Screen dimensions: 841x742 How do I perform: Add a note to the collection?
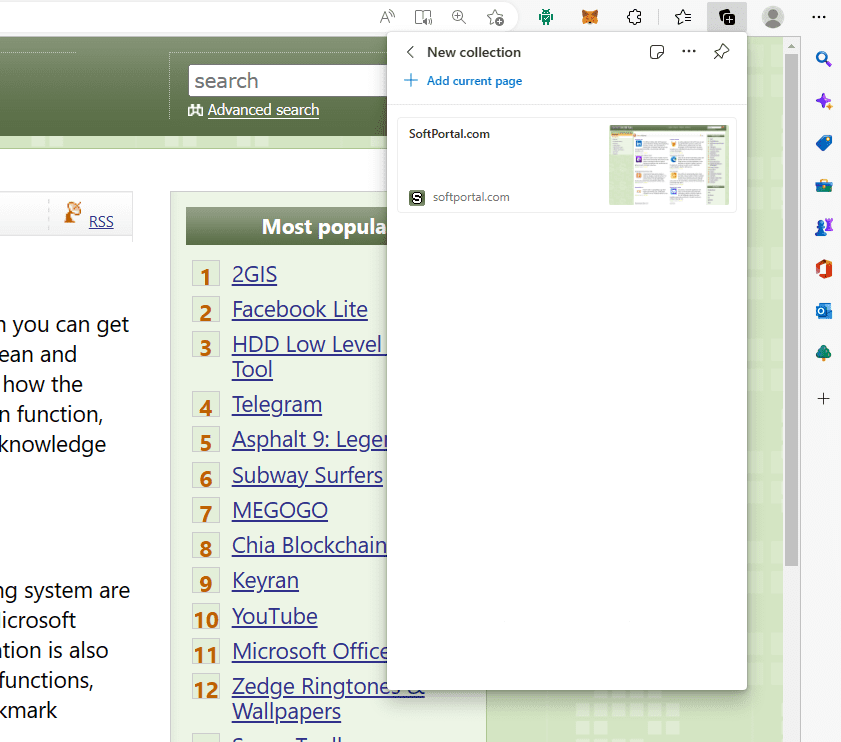click(656, 52)
